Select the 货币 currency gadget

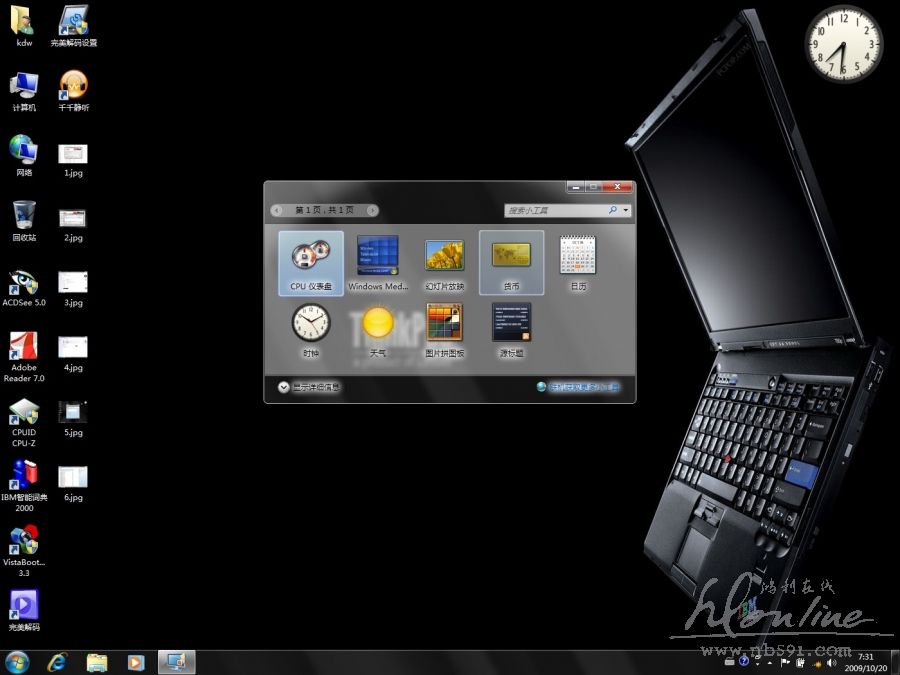tap(511, 263)
